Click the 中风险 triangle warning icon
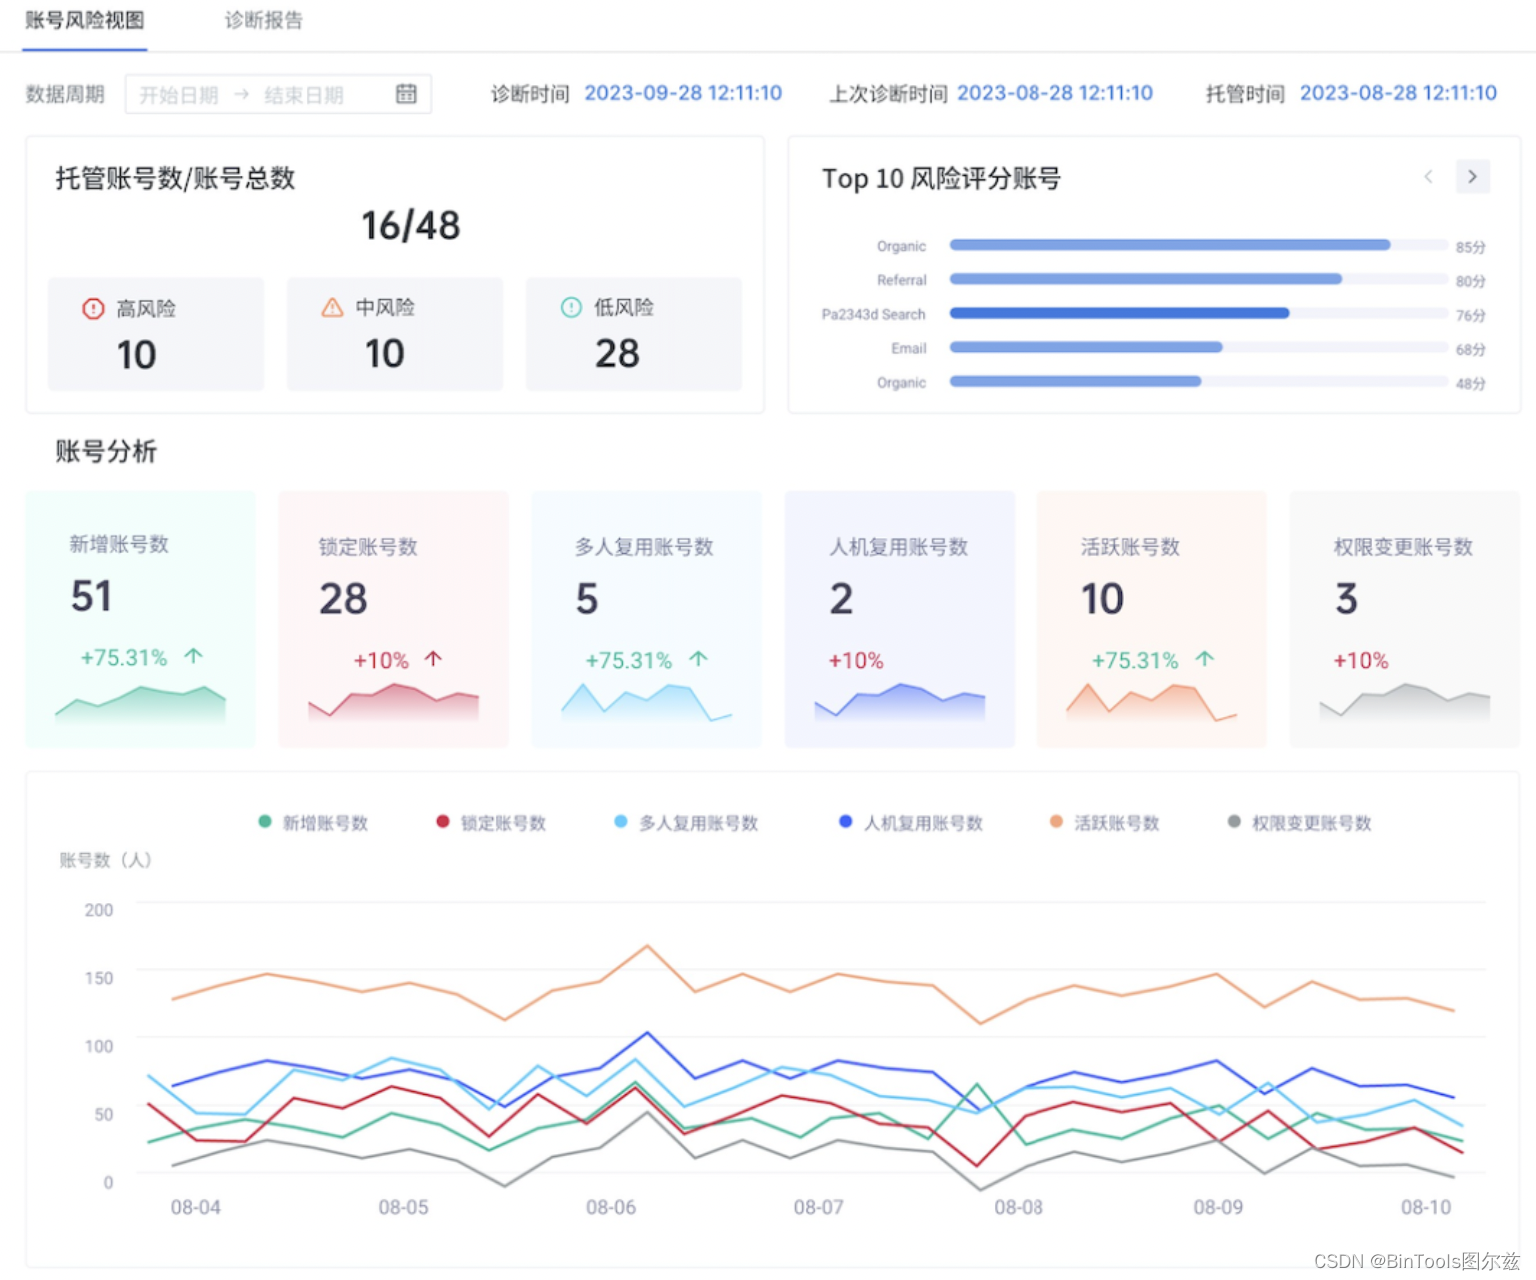 click(332, 308)
